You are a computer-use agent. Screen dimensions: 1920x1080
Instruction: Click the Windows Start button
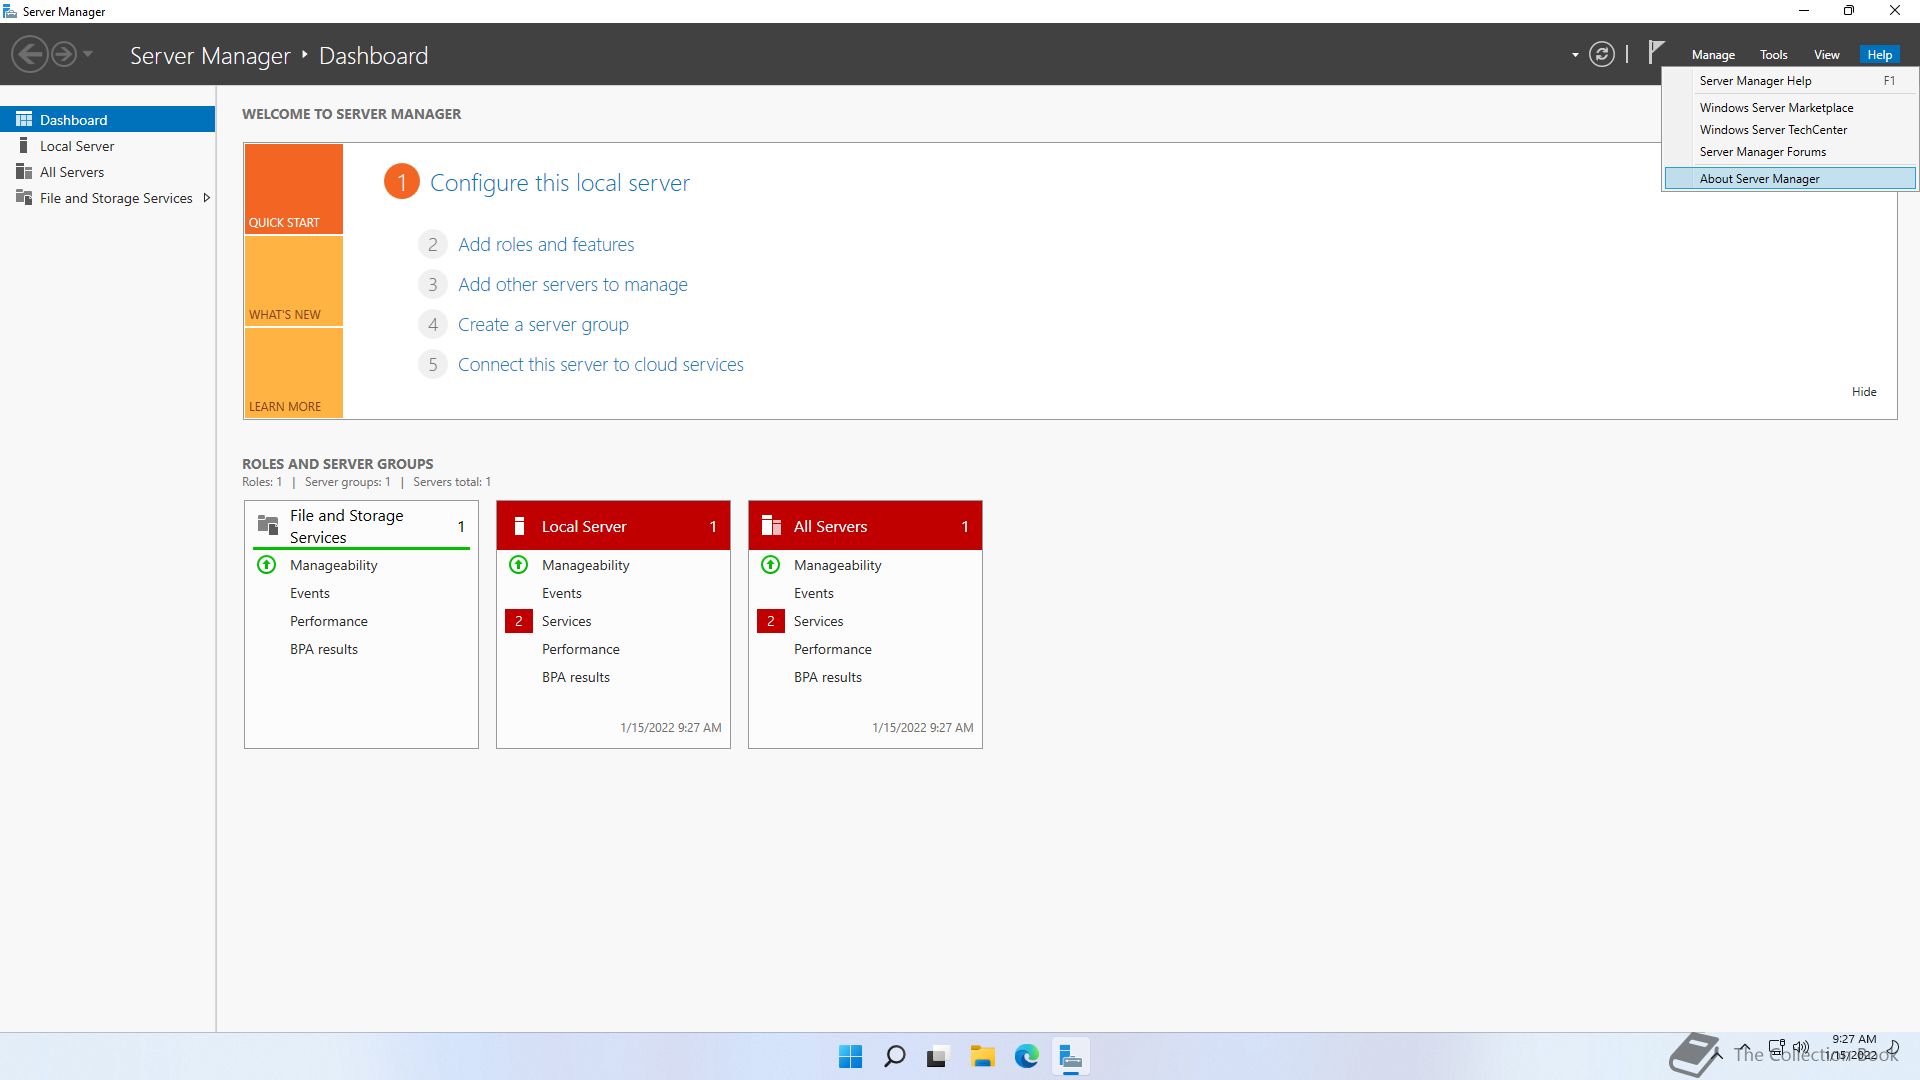tap(850, 1056)
